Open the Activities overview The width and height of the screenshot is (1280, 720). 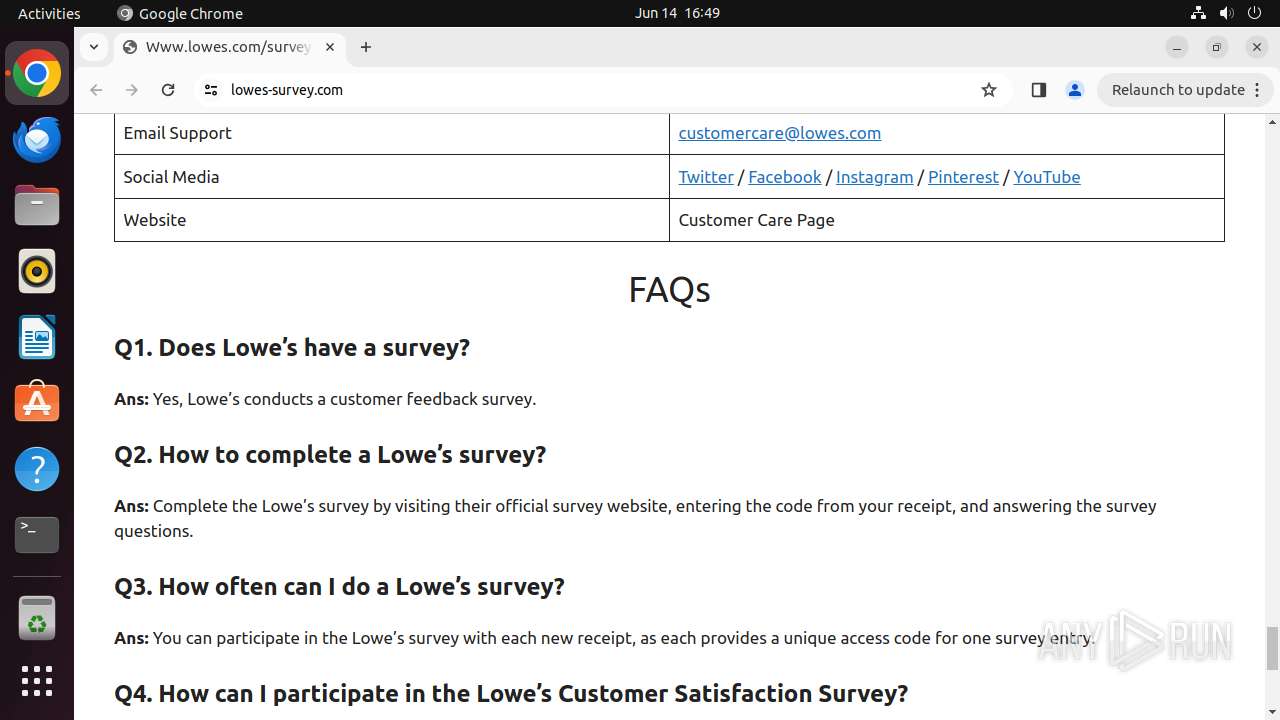(49, 13)
